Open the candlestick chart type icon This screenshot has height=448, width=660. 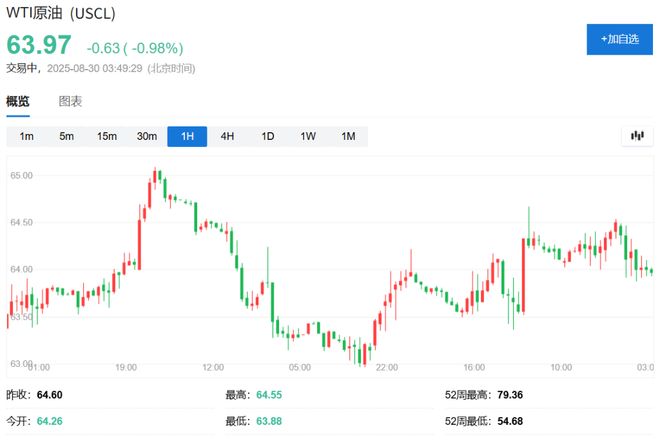tap(636, 136)
